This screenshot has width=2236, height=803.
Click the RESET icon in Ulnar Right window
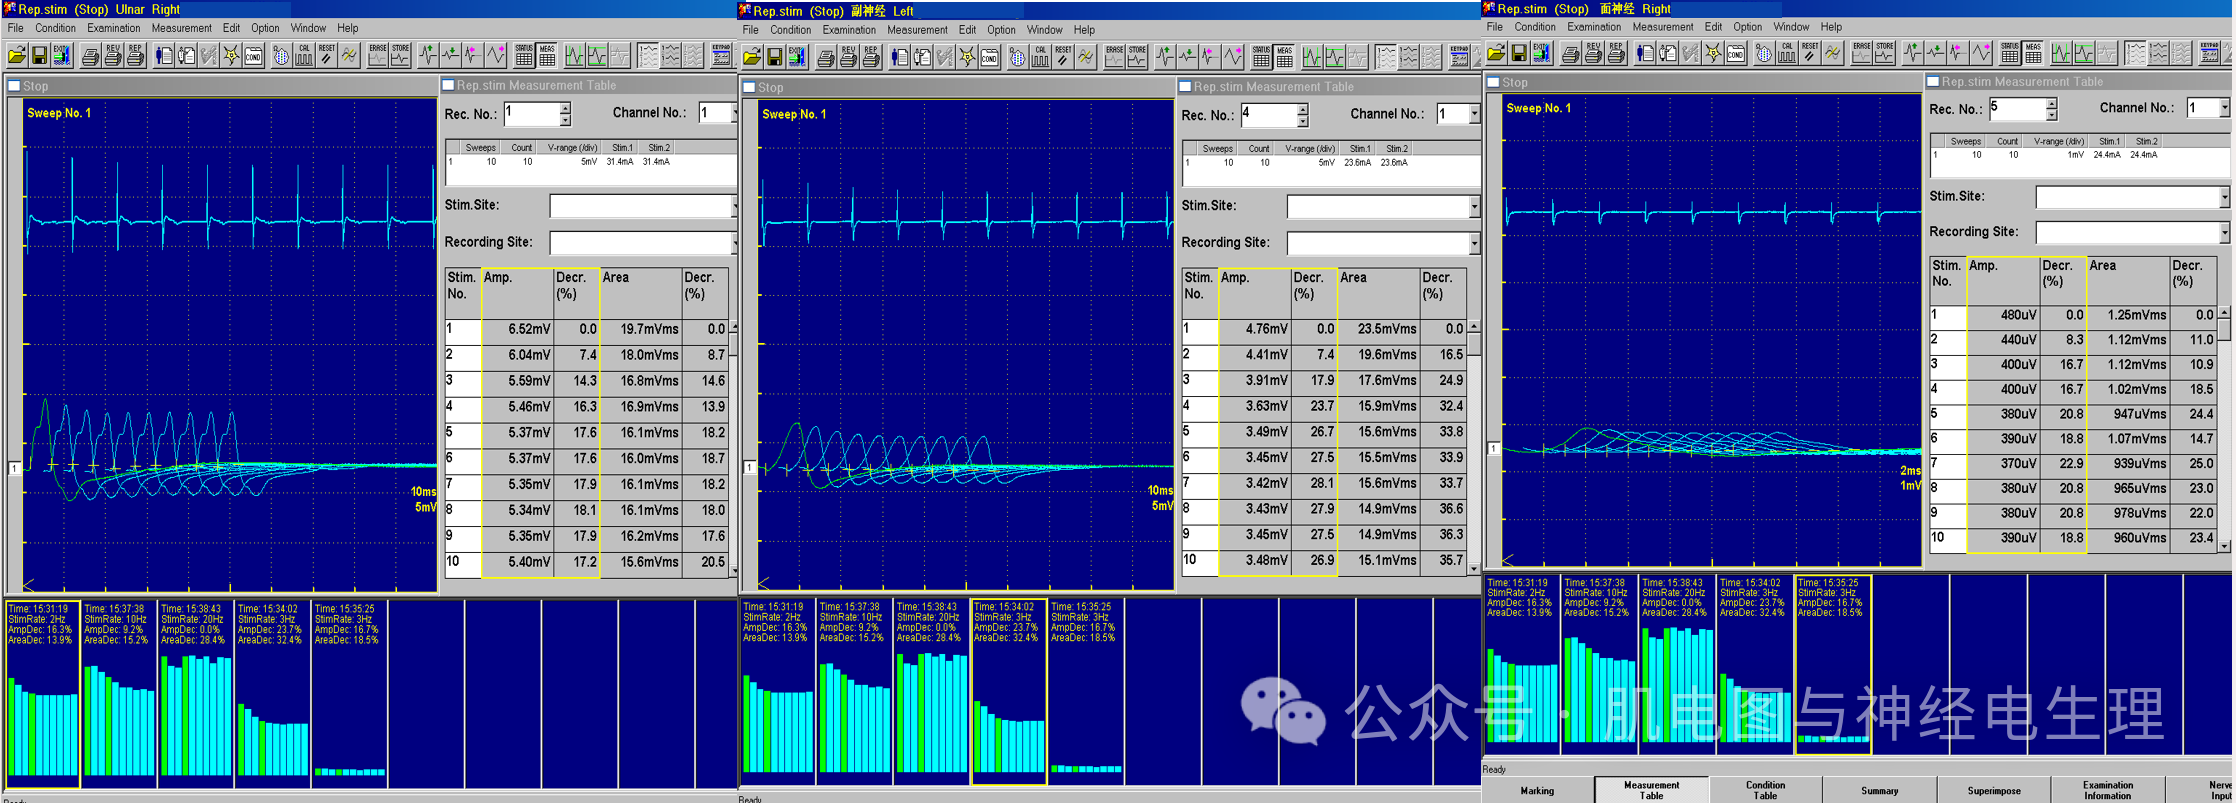coord(326,55)
